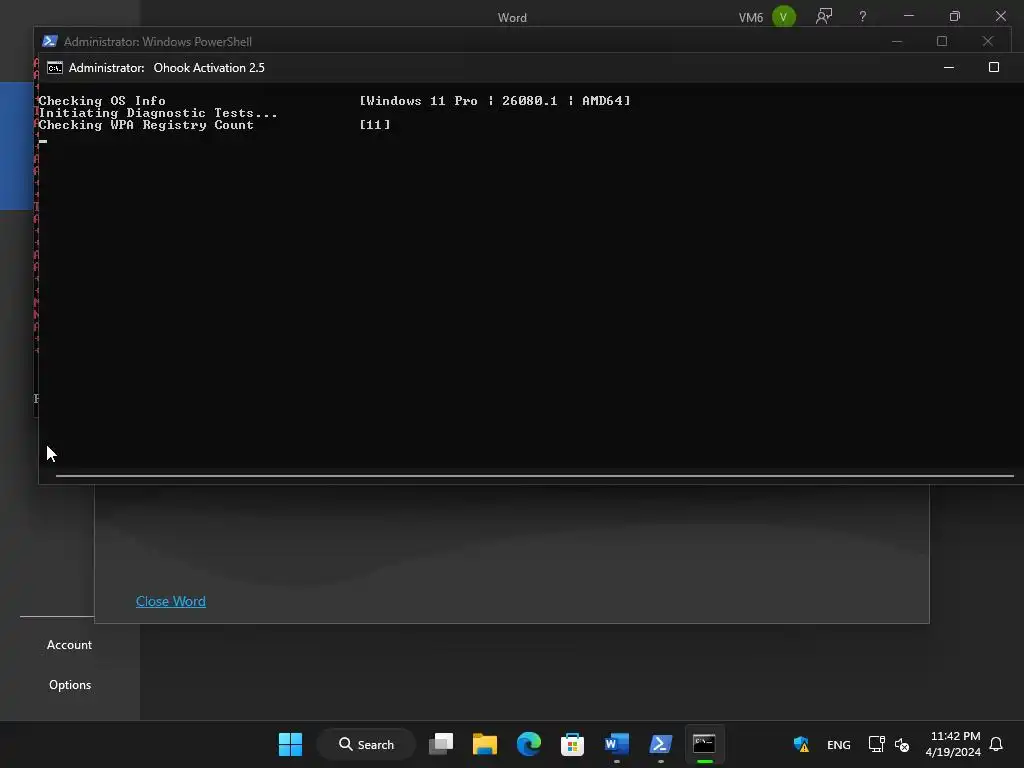
Task: Click the feedback person icon in the Word title bar
Action: 824,16
